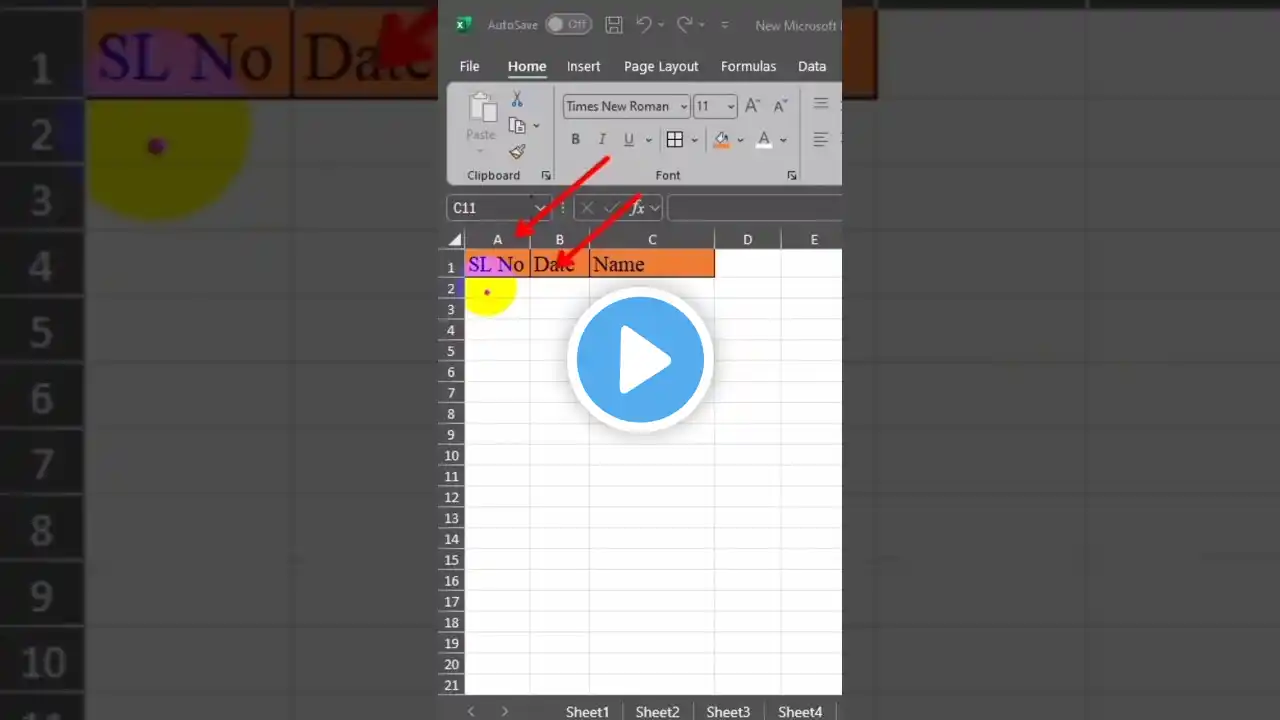Image resolution: width=1280 pixels, height=720 pixels.
Task: Play the video with the blue button
Action: coord(640,360)
